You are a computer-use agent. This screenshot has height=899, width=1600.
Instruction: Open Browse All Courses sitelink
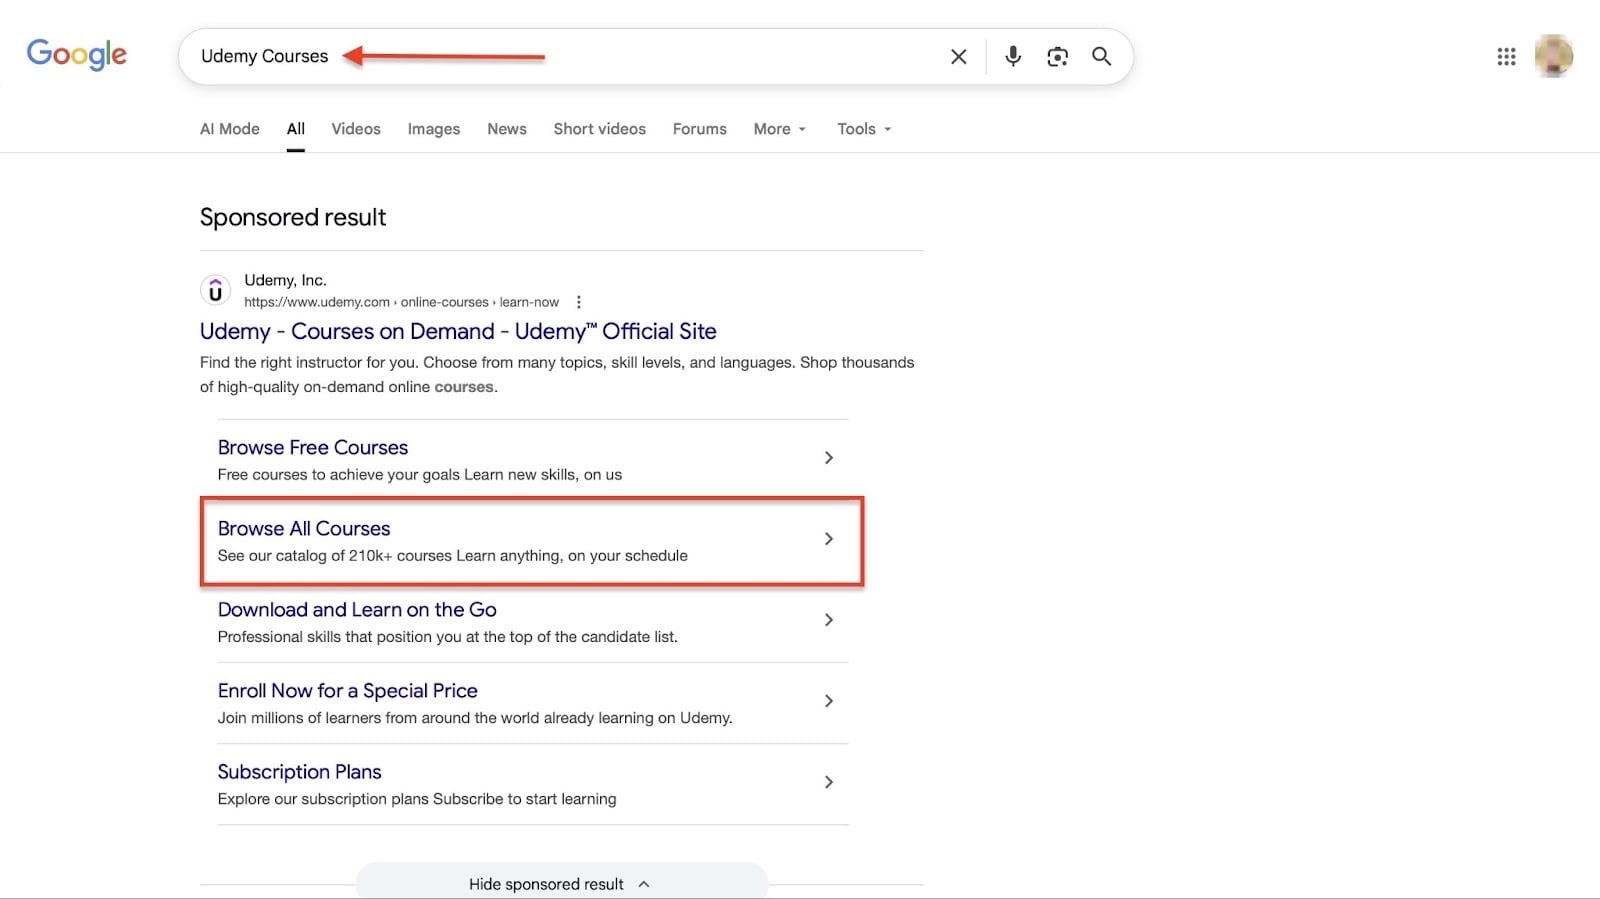click(x=304, y=528)
